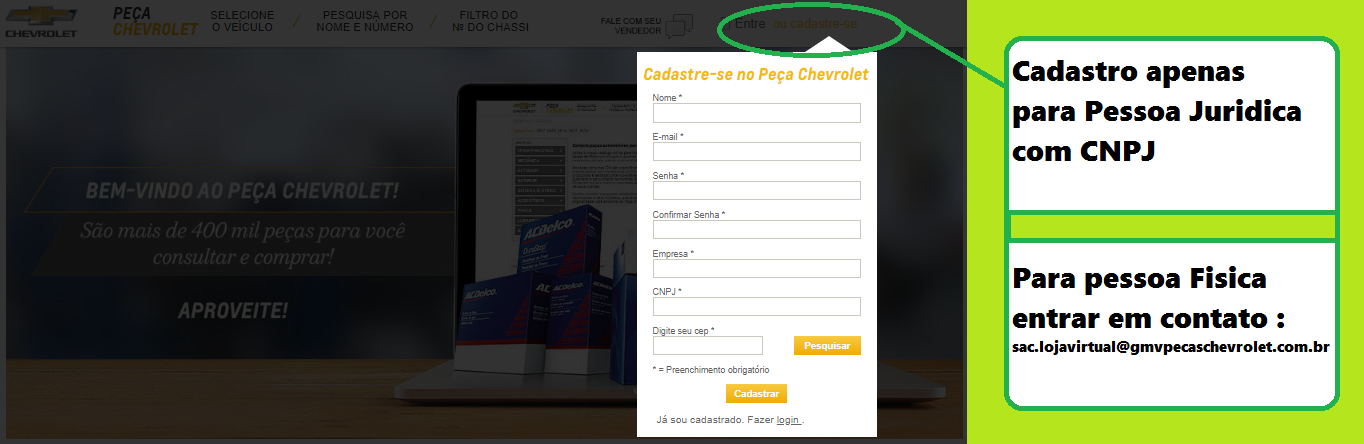The width and height of the screenshot is (1364, 444).
Task: Click the chat bubbles vendor icon
Action: point(679,25)
